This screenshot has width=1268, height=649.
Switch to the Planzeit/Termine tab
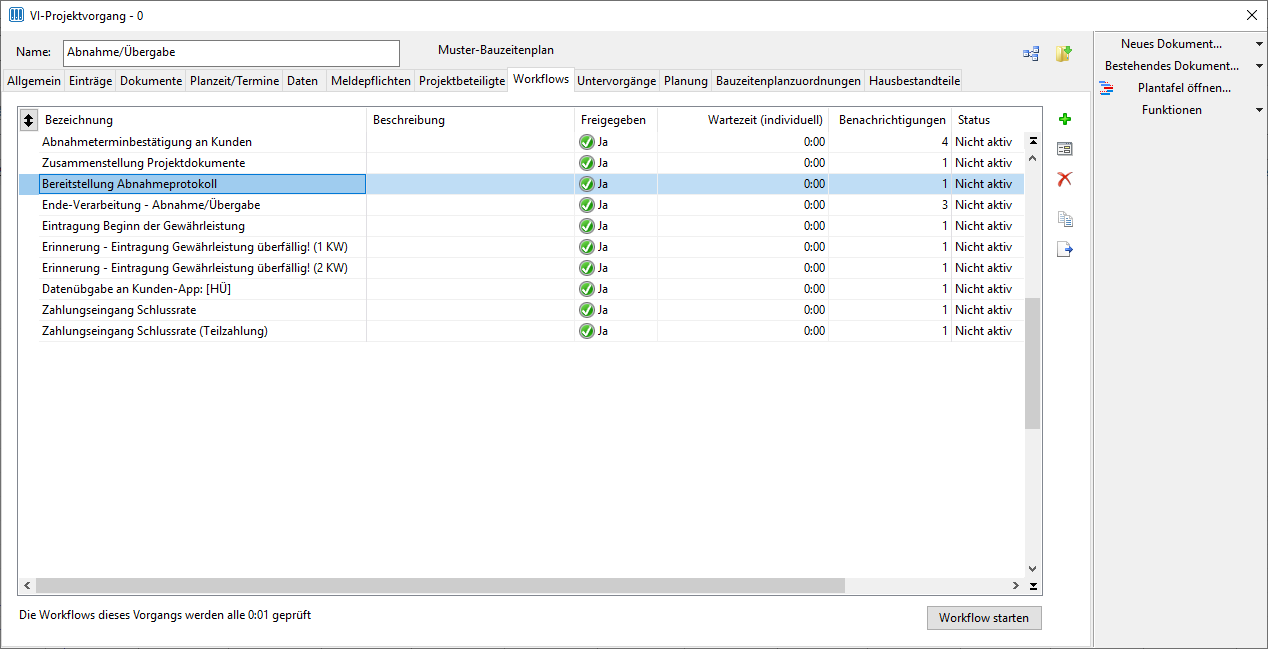coord(235,81)
